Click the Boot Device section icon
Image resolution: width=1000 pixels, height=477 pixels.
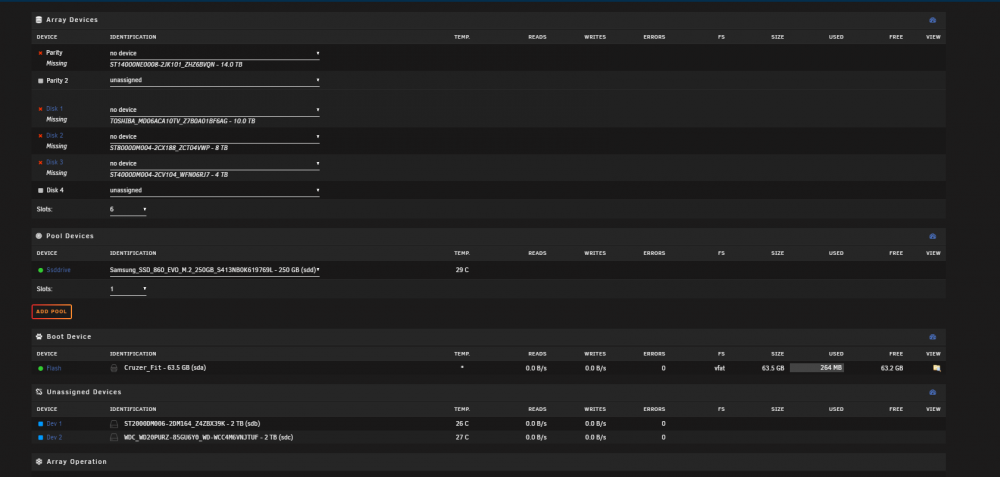[x=39, y=337]
